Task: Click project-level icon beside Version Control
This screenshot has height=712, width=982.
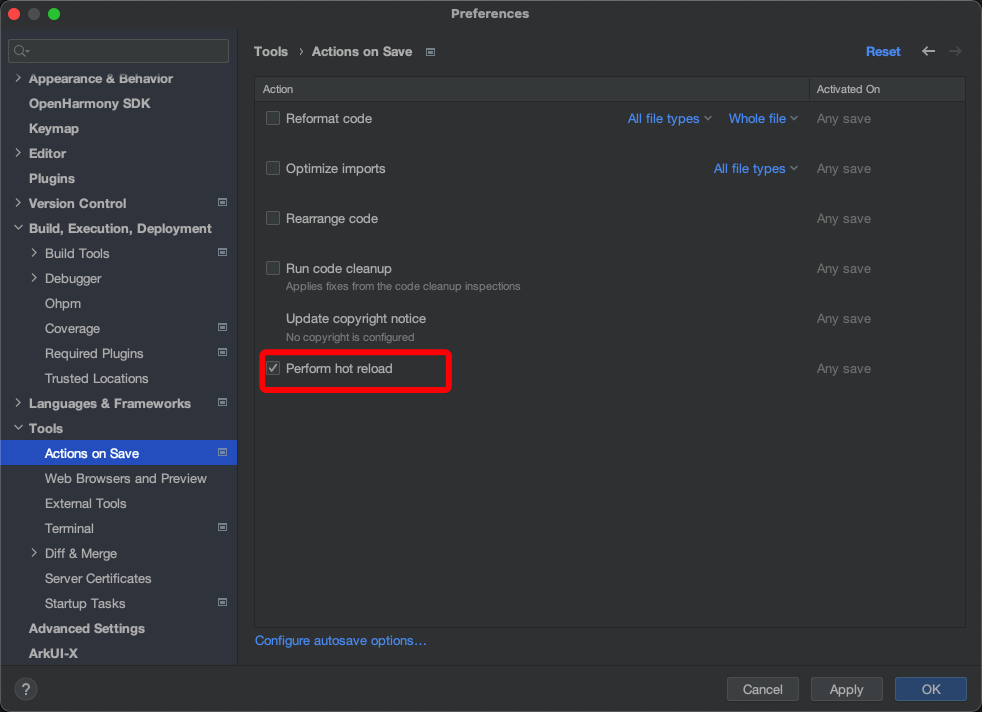Action: tap(222, 203)
